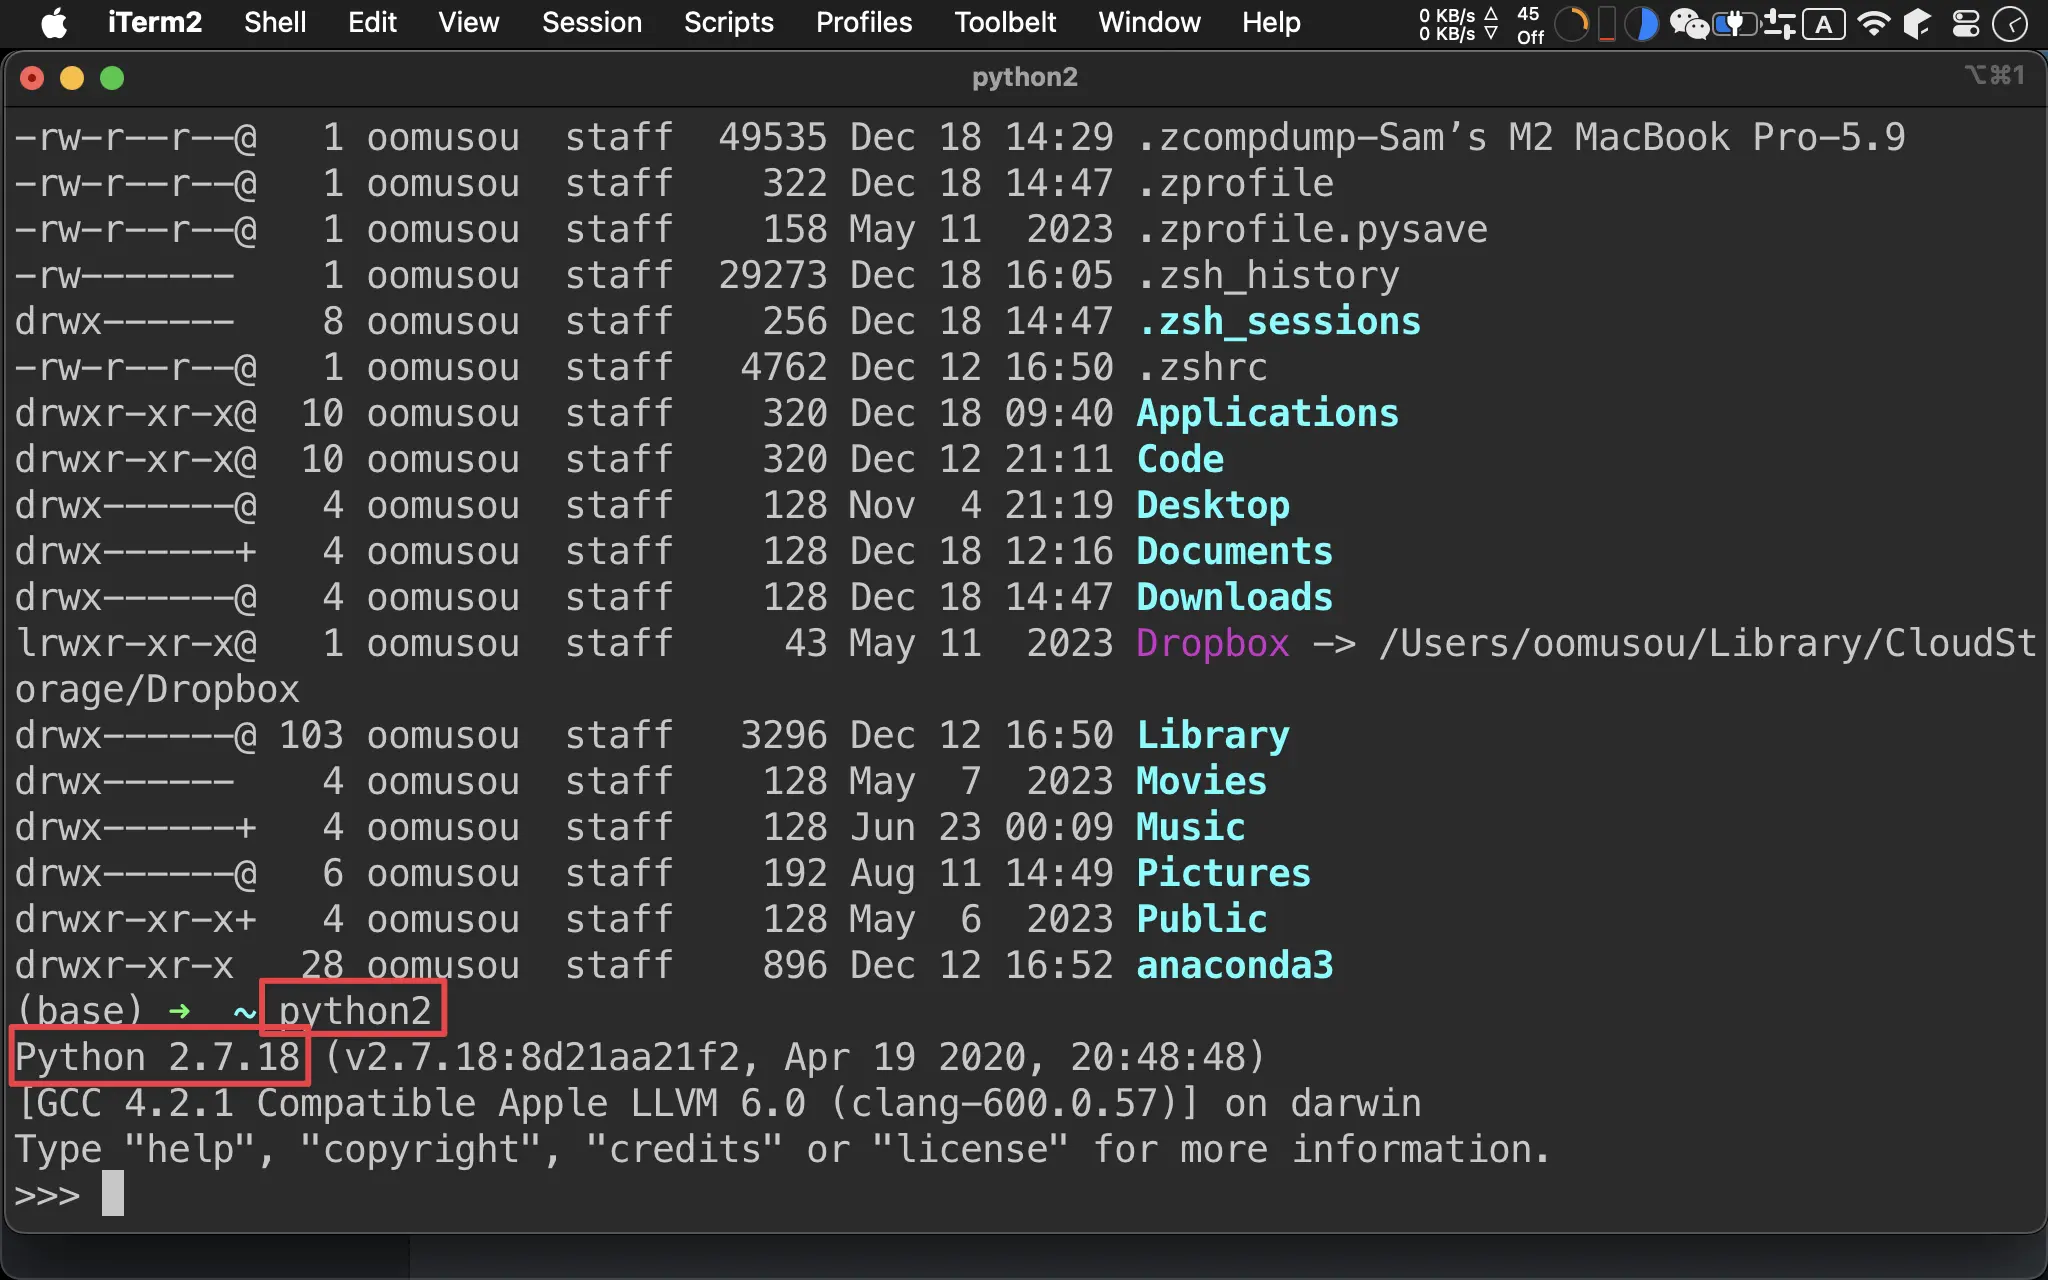Click the Music directory name
Viewport: 2048px width, 1280px height.
click(x=1191, y=828)
